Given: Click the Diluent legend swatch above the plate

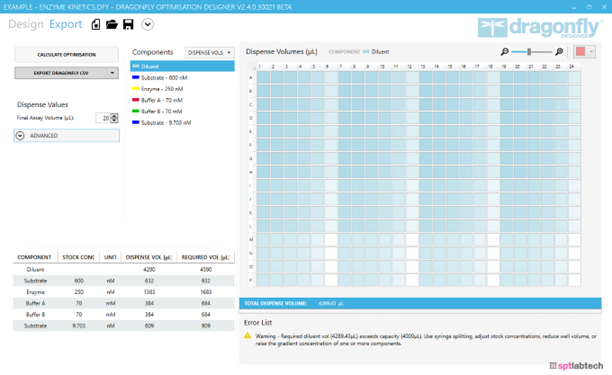Looking at the screenshot, I should tap(366, 52).
